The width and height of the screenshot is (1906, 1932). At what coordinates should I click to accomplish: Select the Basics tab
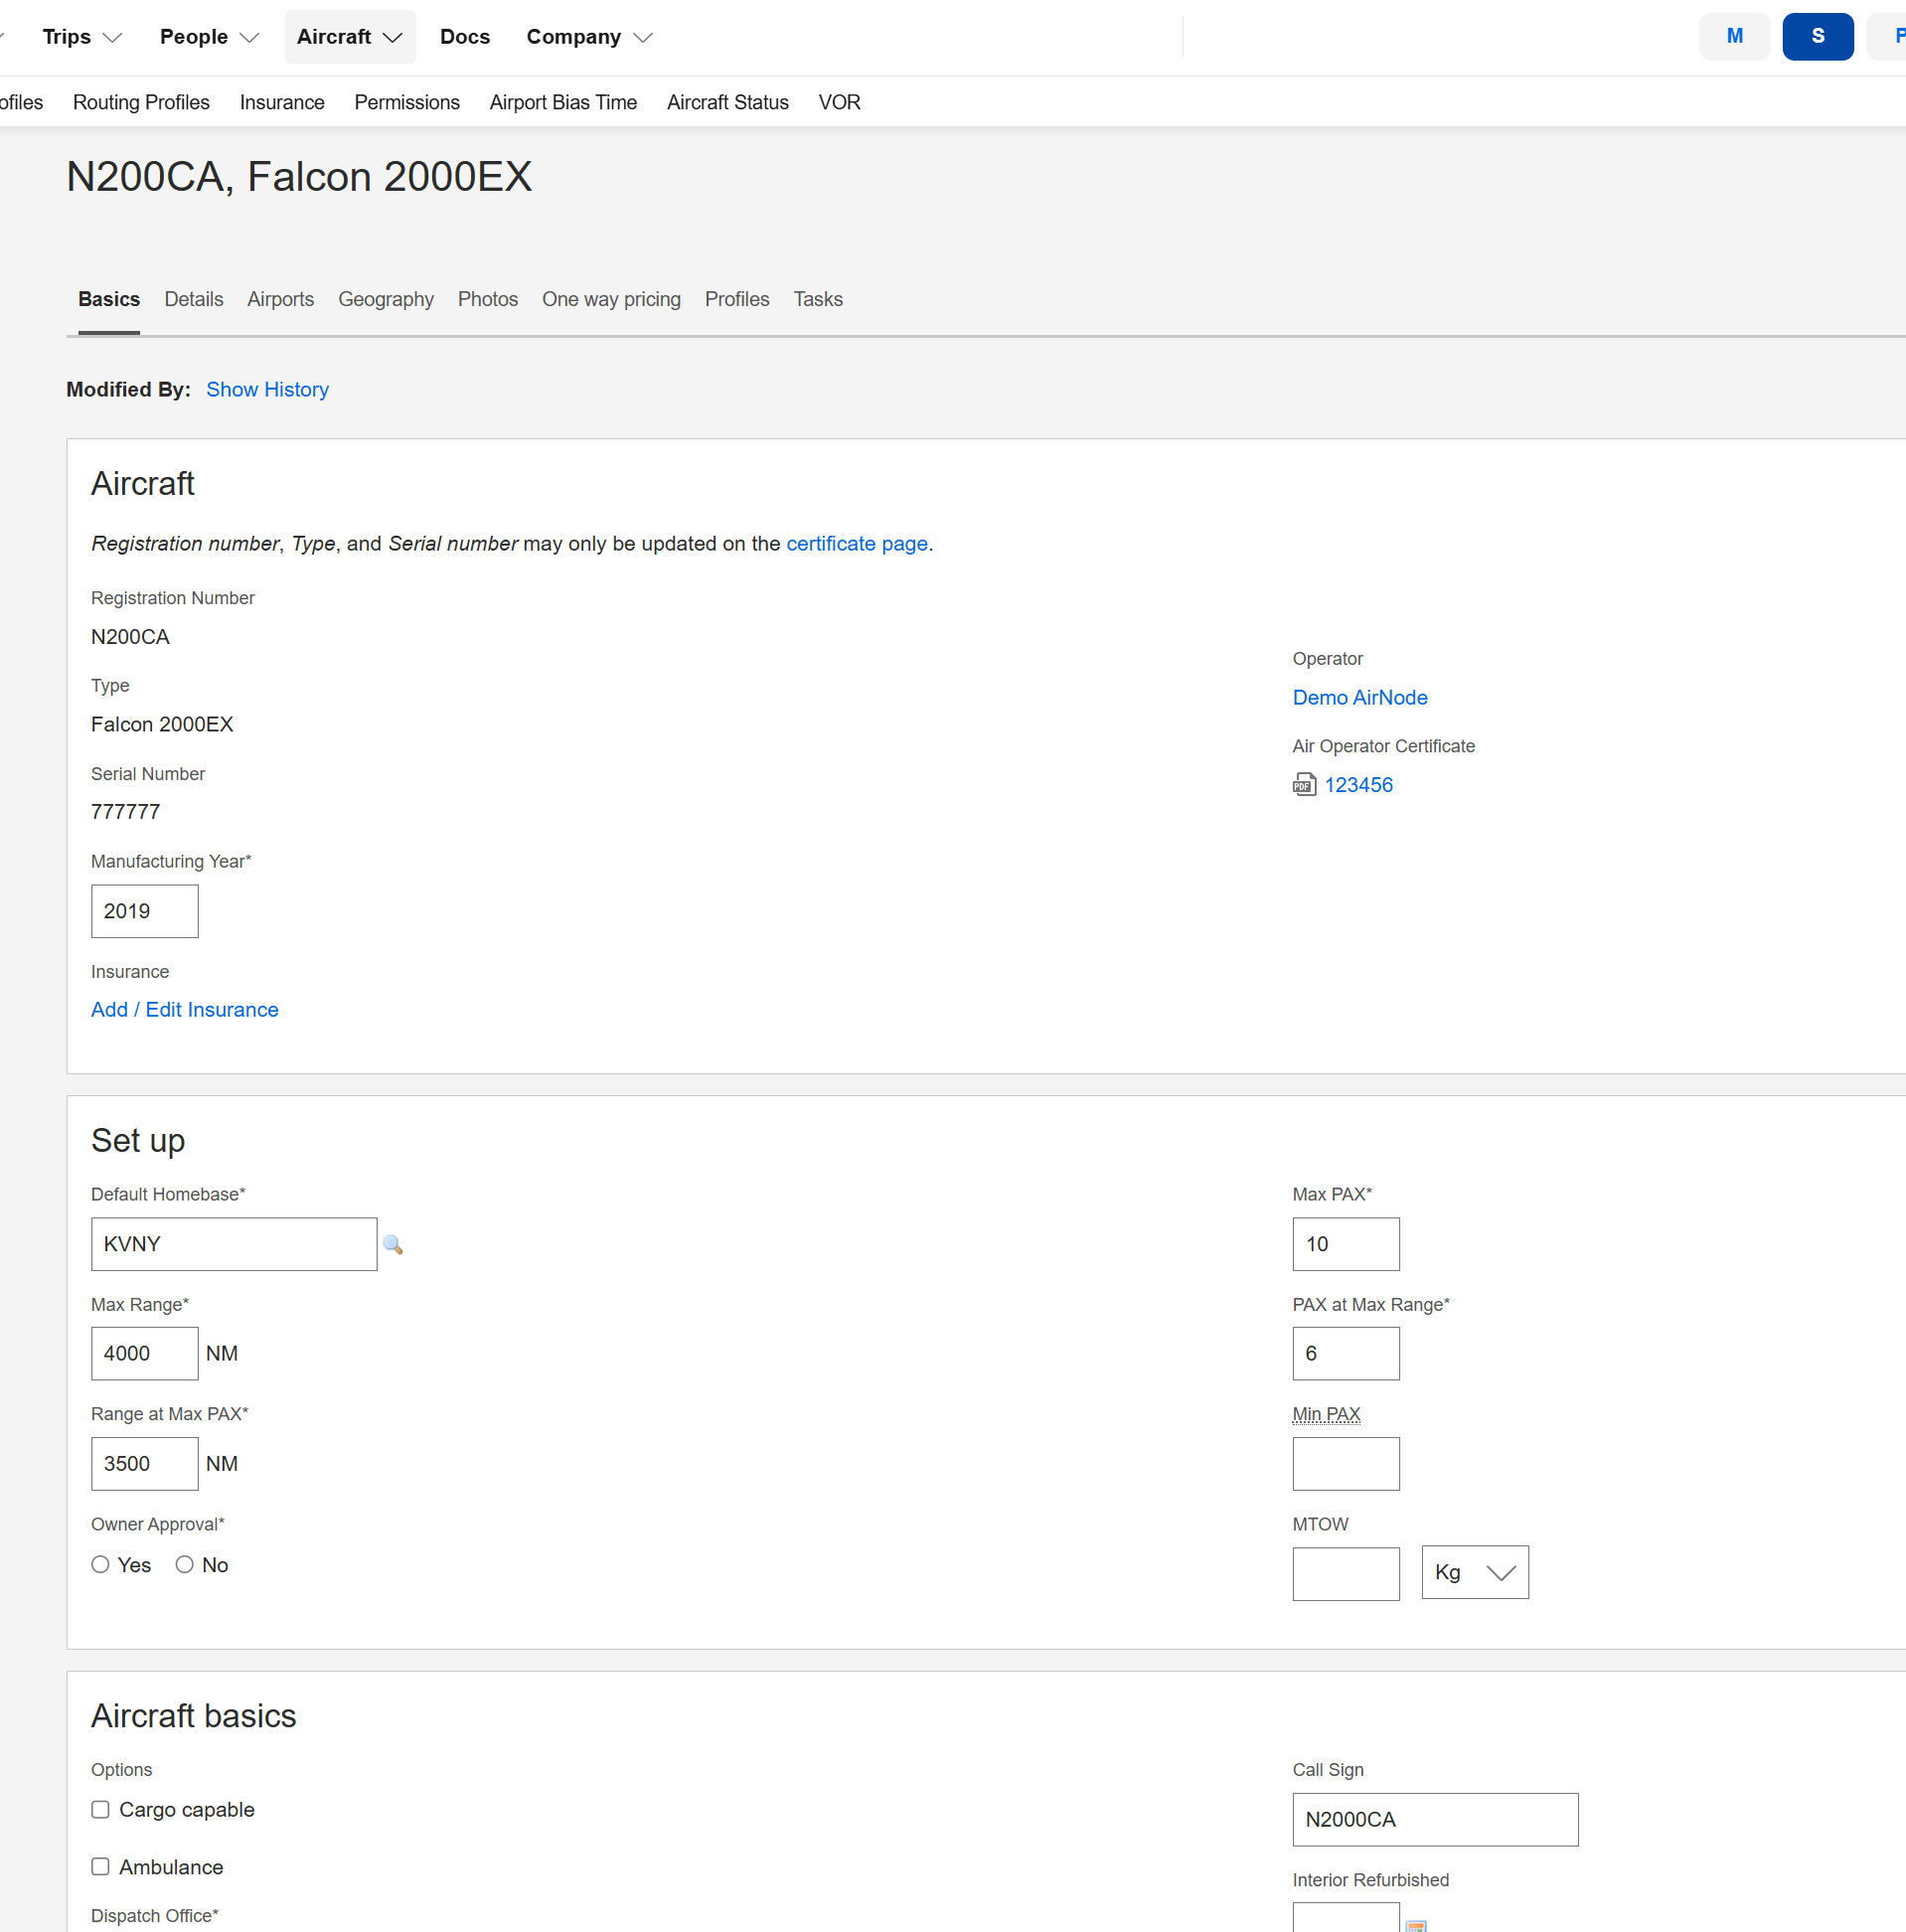(x=109, y=299)
